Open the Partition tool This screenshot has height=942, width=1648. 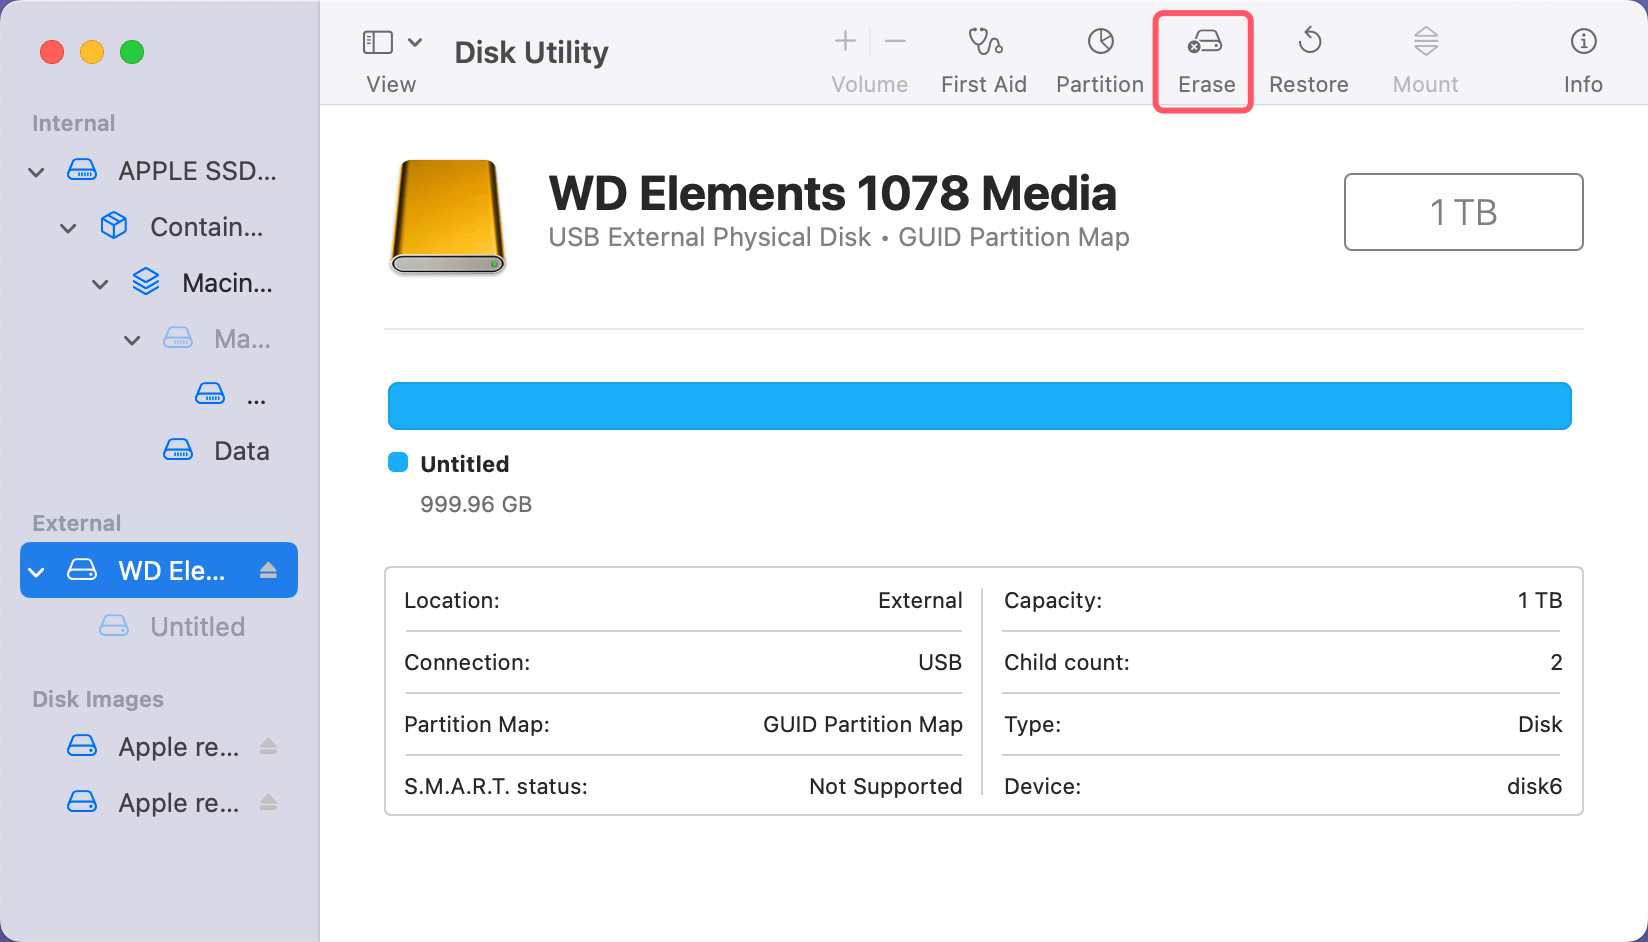tap(1099, 55)
